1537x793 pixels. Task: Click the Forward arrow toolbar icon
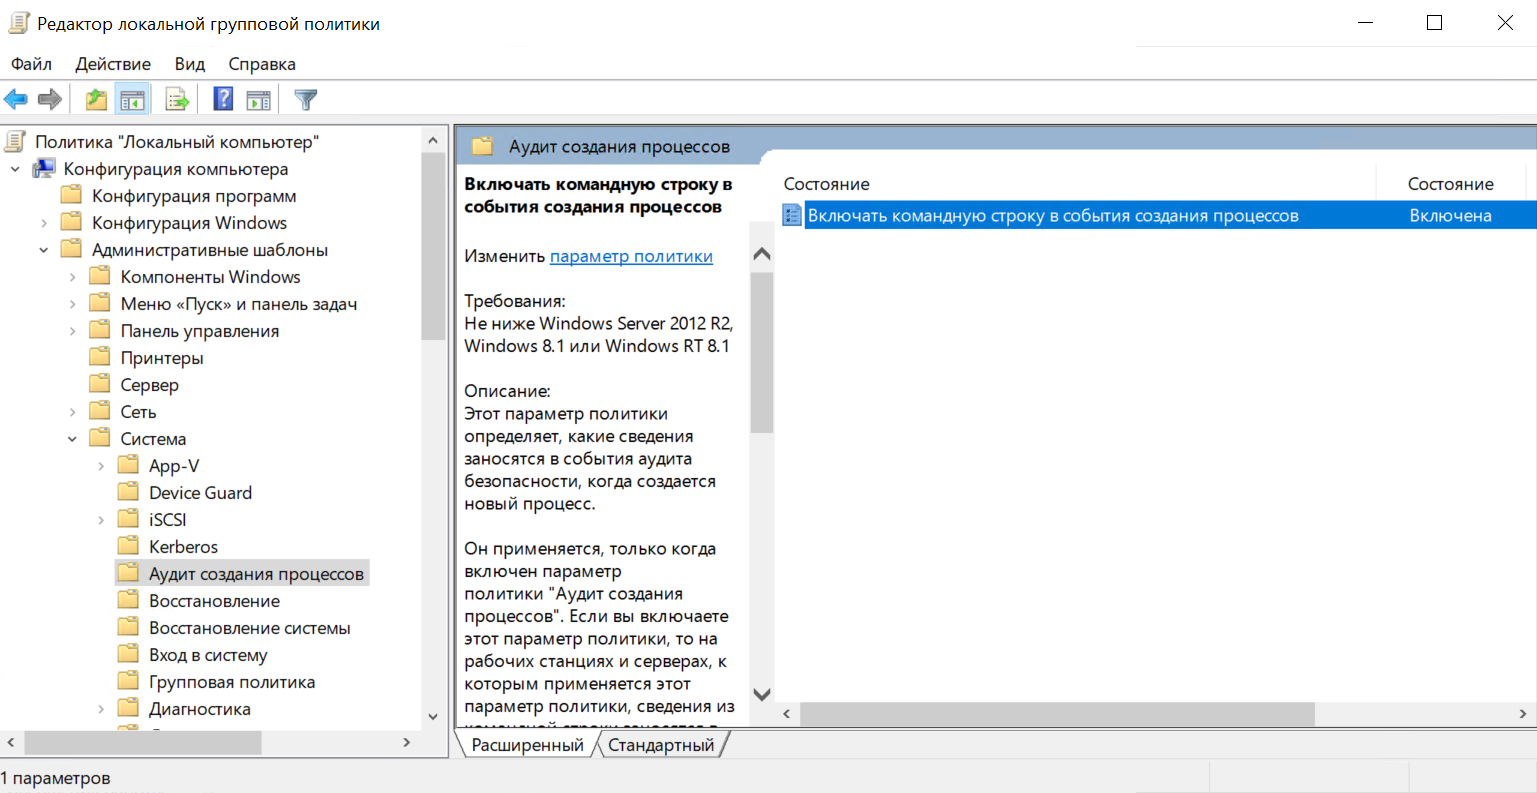50,99
